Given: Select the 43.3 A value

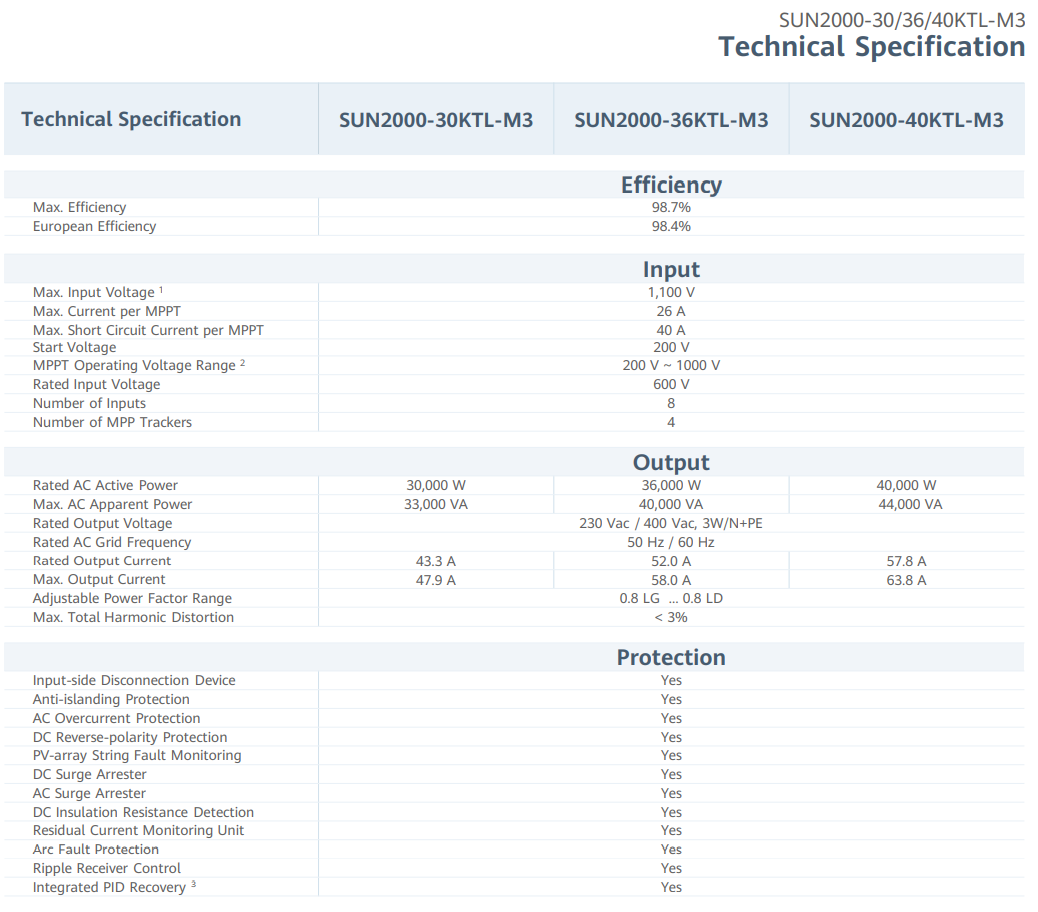Looking at the screenshot, I should click(x=436, y=561).
